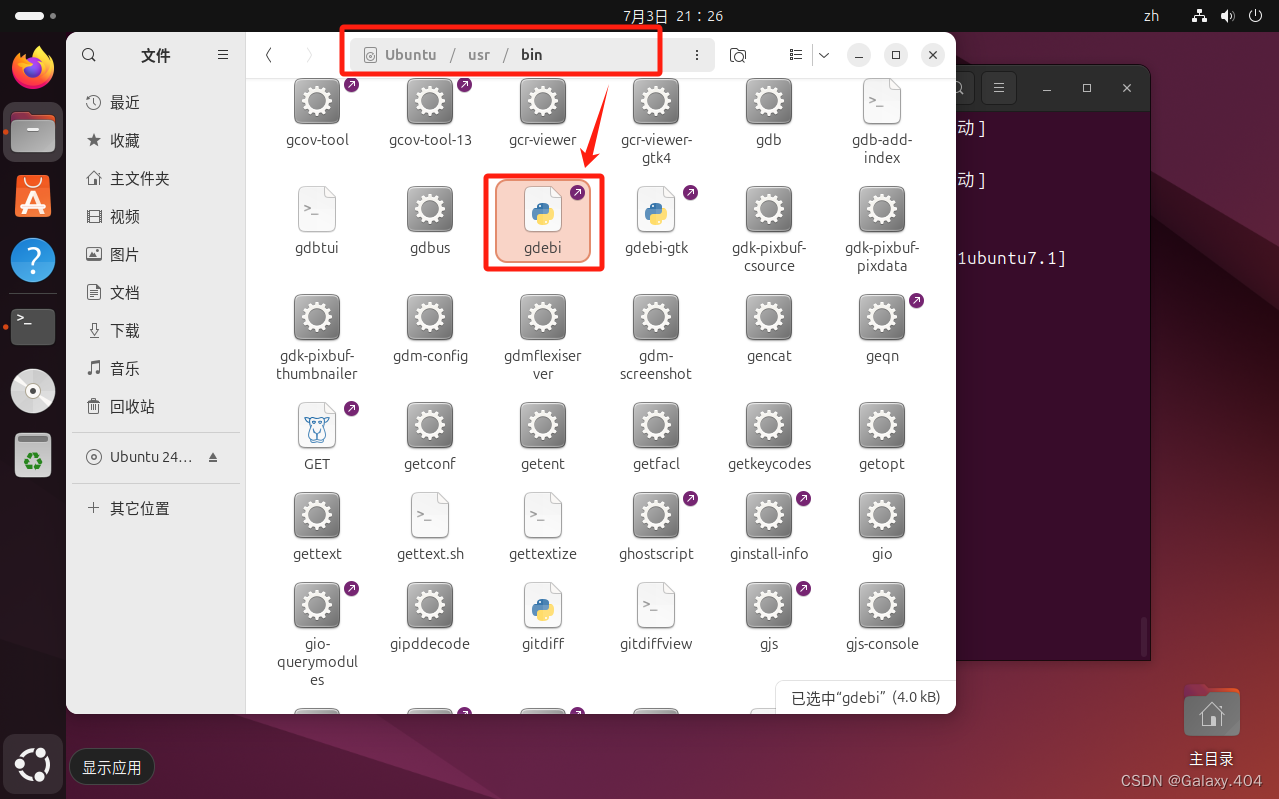The width and height of the screenshot is (1279, 799).
Task: Eject the Ubuntu 24 volume
Action: [x=212, y=457]
